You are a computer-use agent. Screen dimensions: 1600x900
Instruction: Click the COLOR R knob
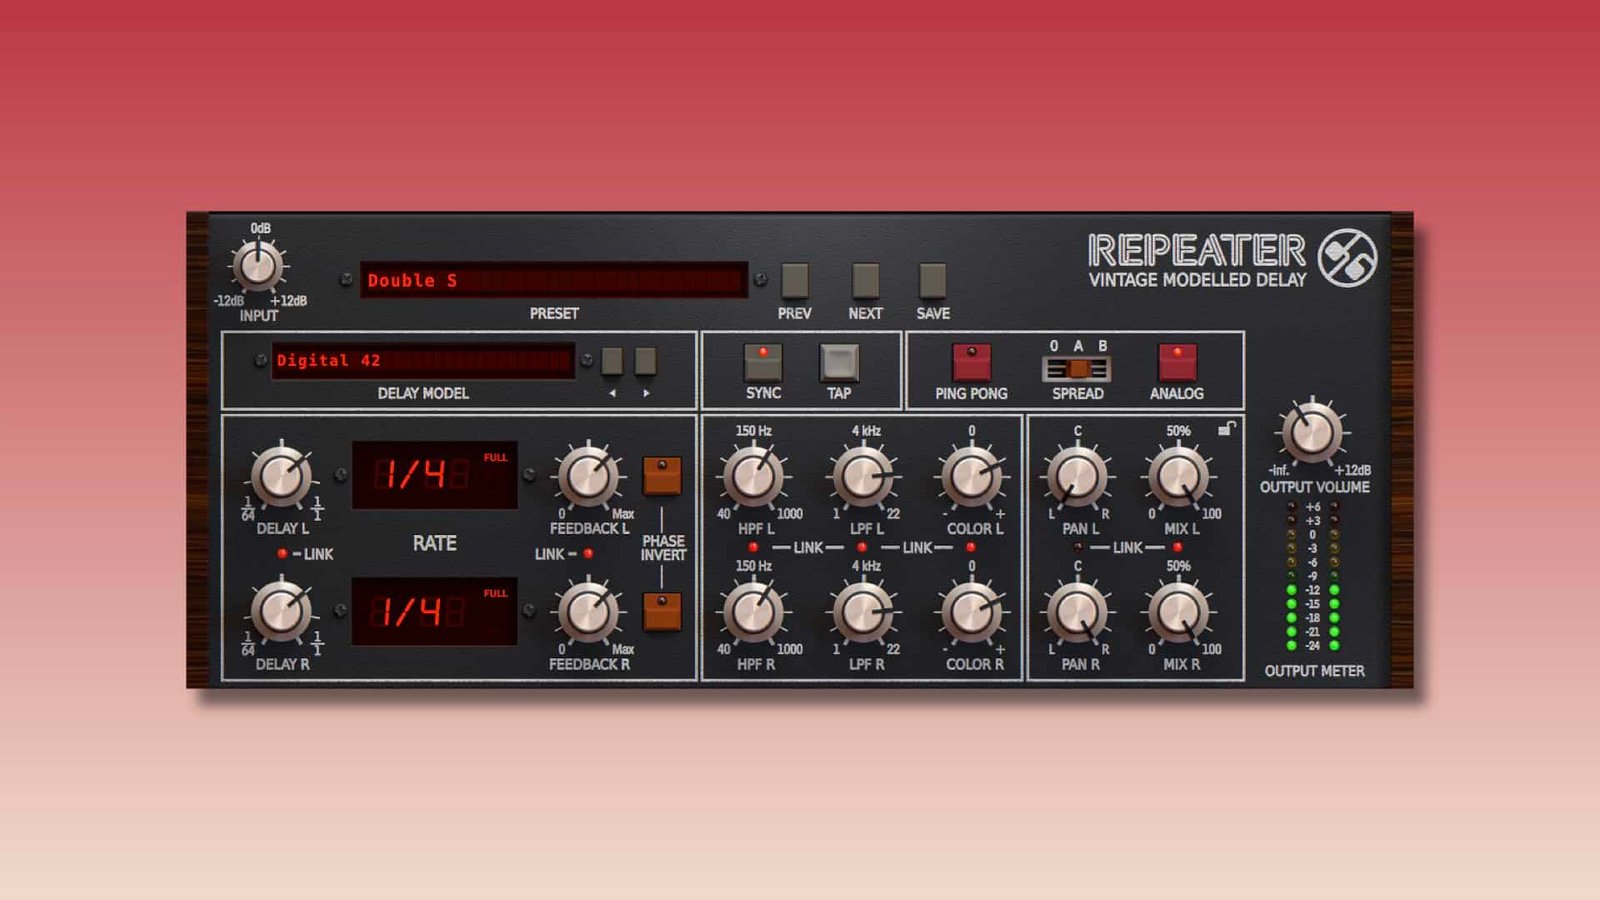tap(971, 612)
